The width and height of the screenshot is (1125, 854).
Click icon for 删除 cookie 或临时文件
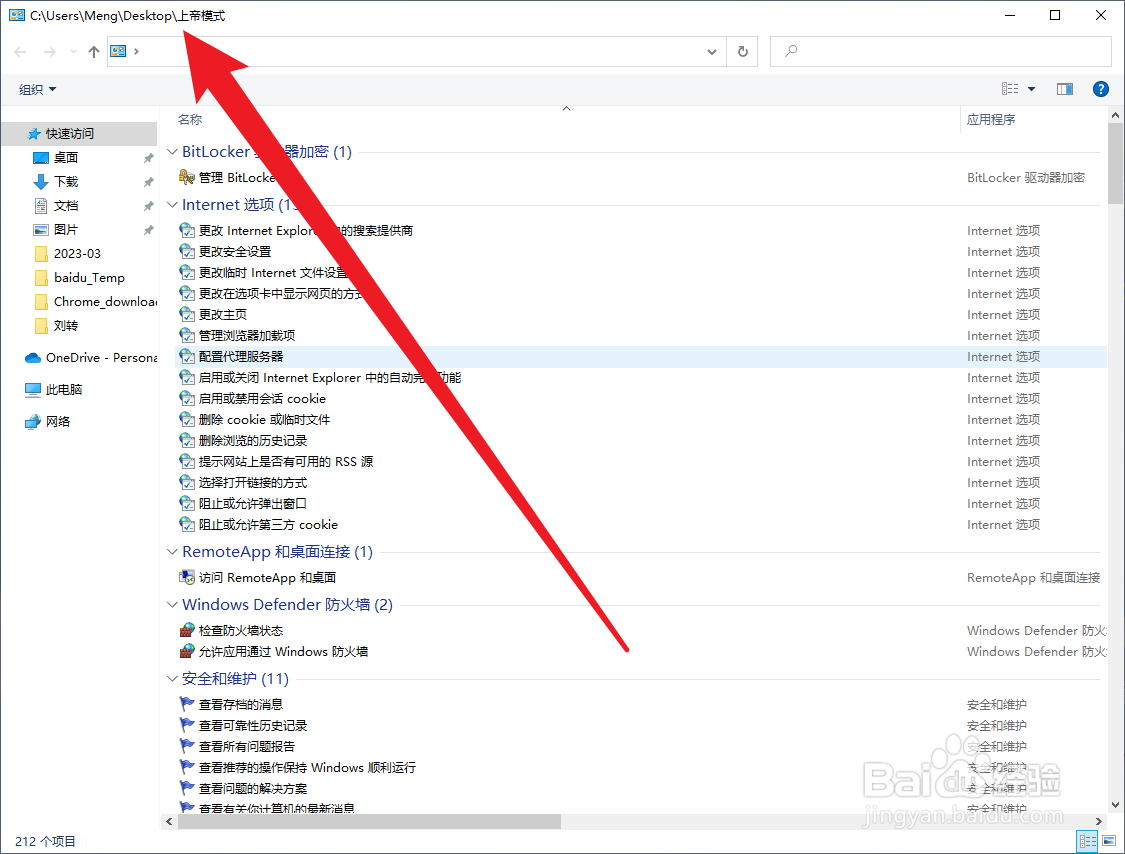coord(187,419)
